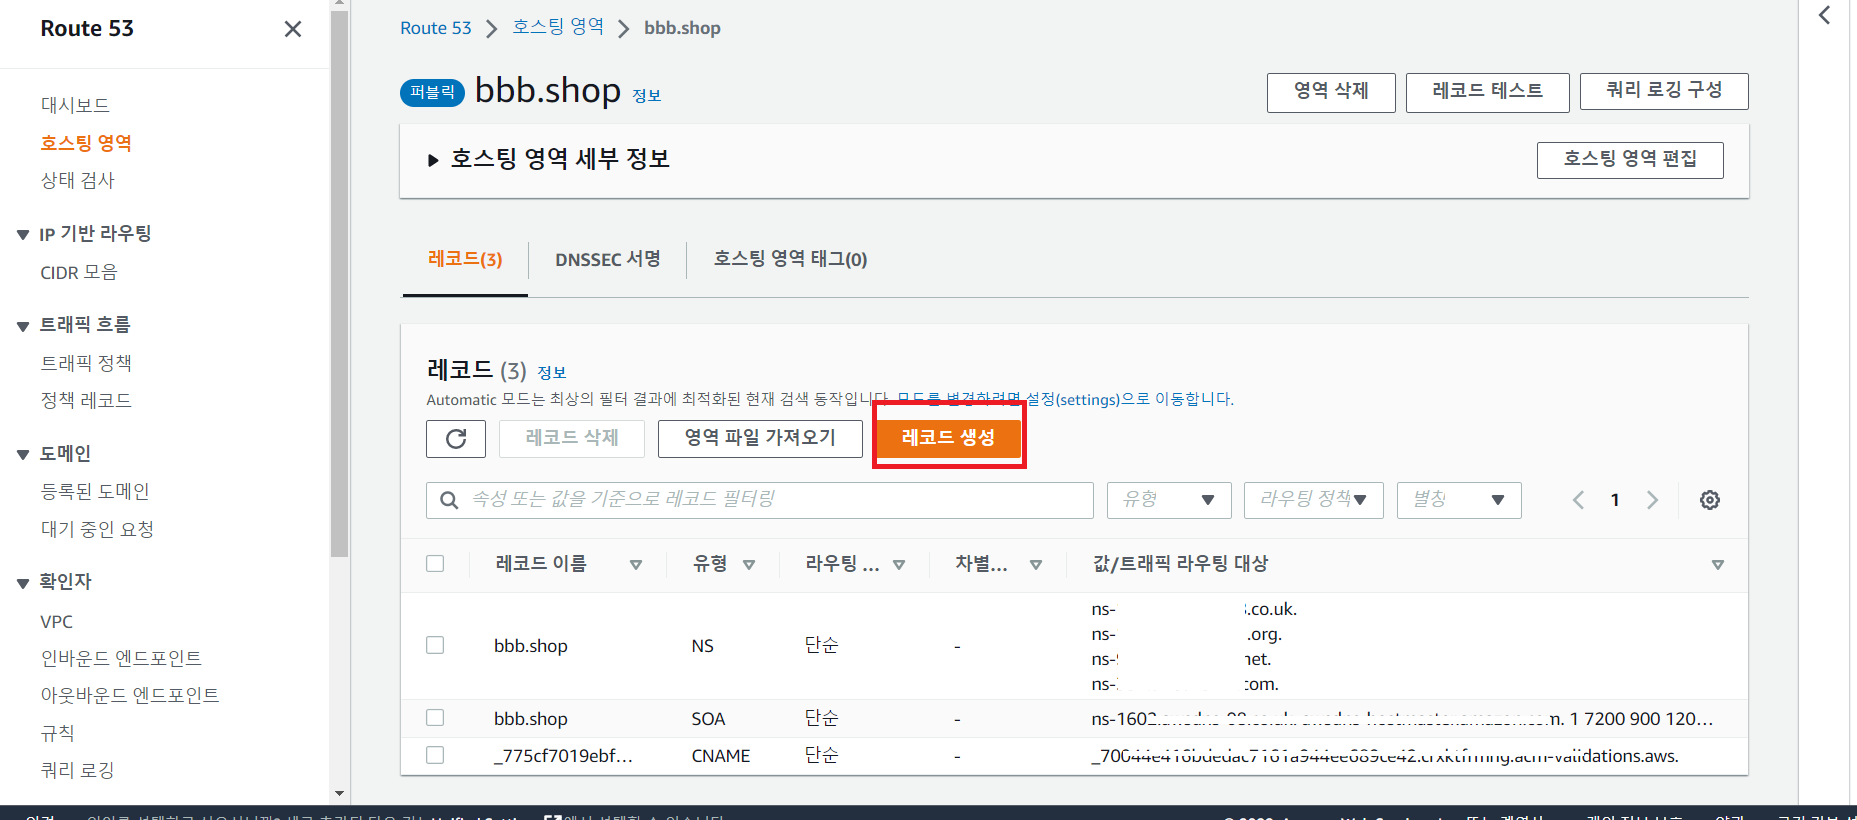The height and width of the screenshot is (820, 1857).
Task: Expand 호스팅 영역 세부 정보 section
Action: coord(433,160)
